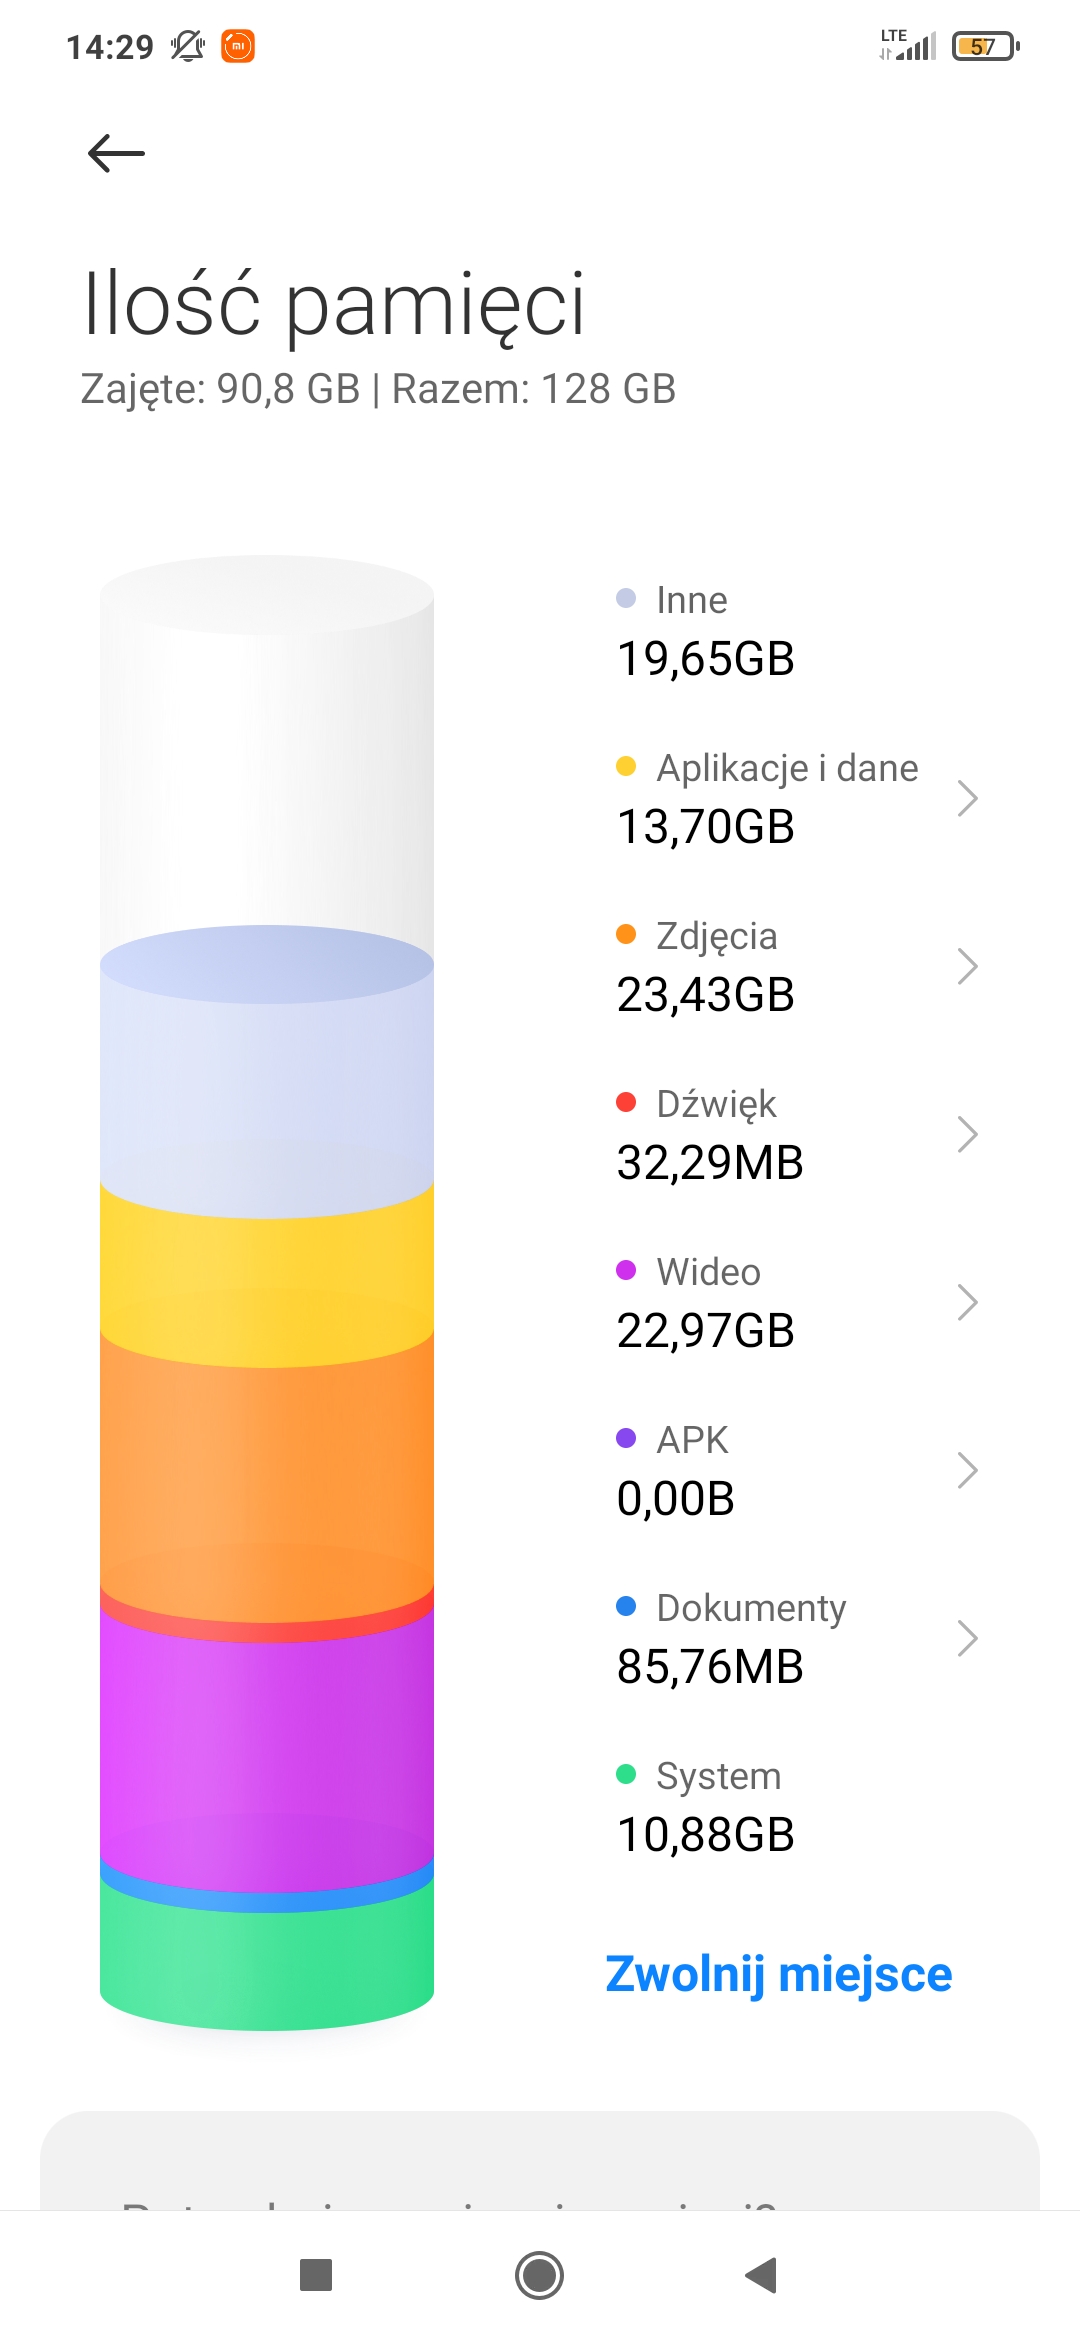
Task: Tap the Inne storage entry
Action: point(705,630)
